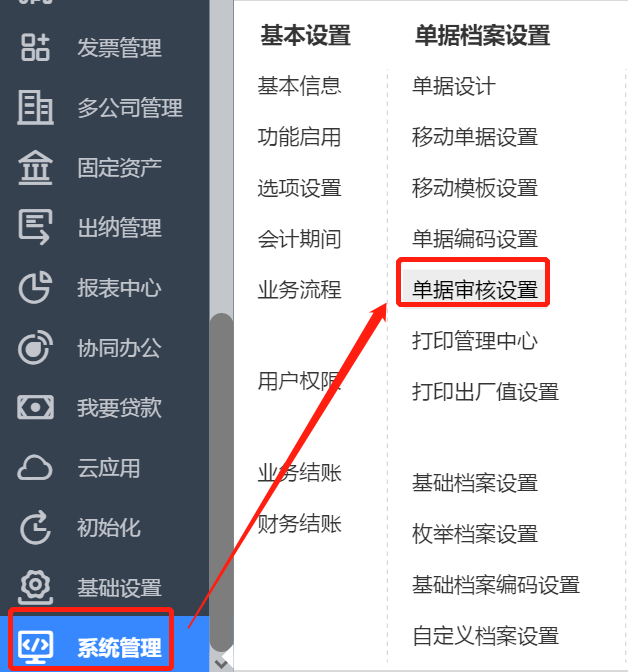Viewport: 628px width, 672px height.
Task: Click the 协同办公 circular icon
Action: click(35, 348)
